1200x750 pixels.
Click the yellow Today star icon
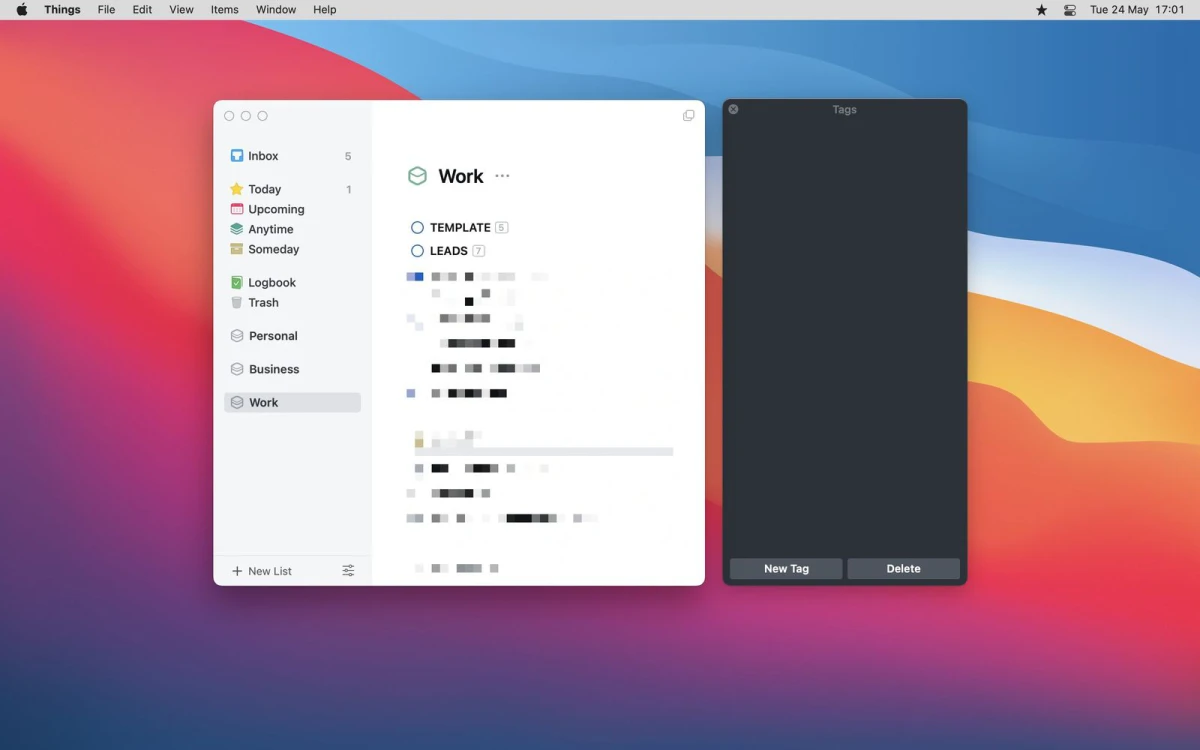[238, 189]
